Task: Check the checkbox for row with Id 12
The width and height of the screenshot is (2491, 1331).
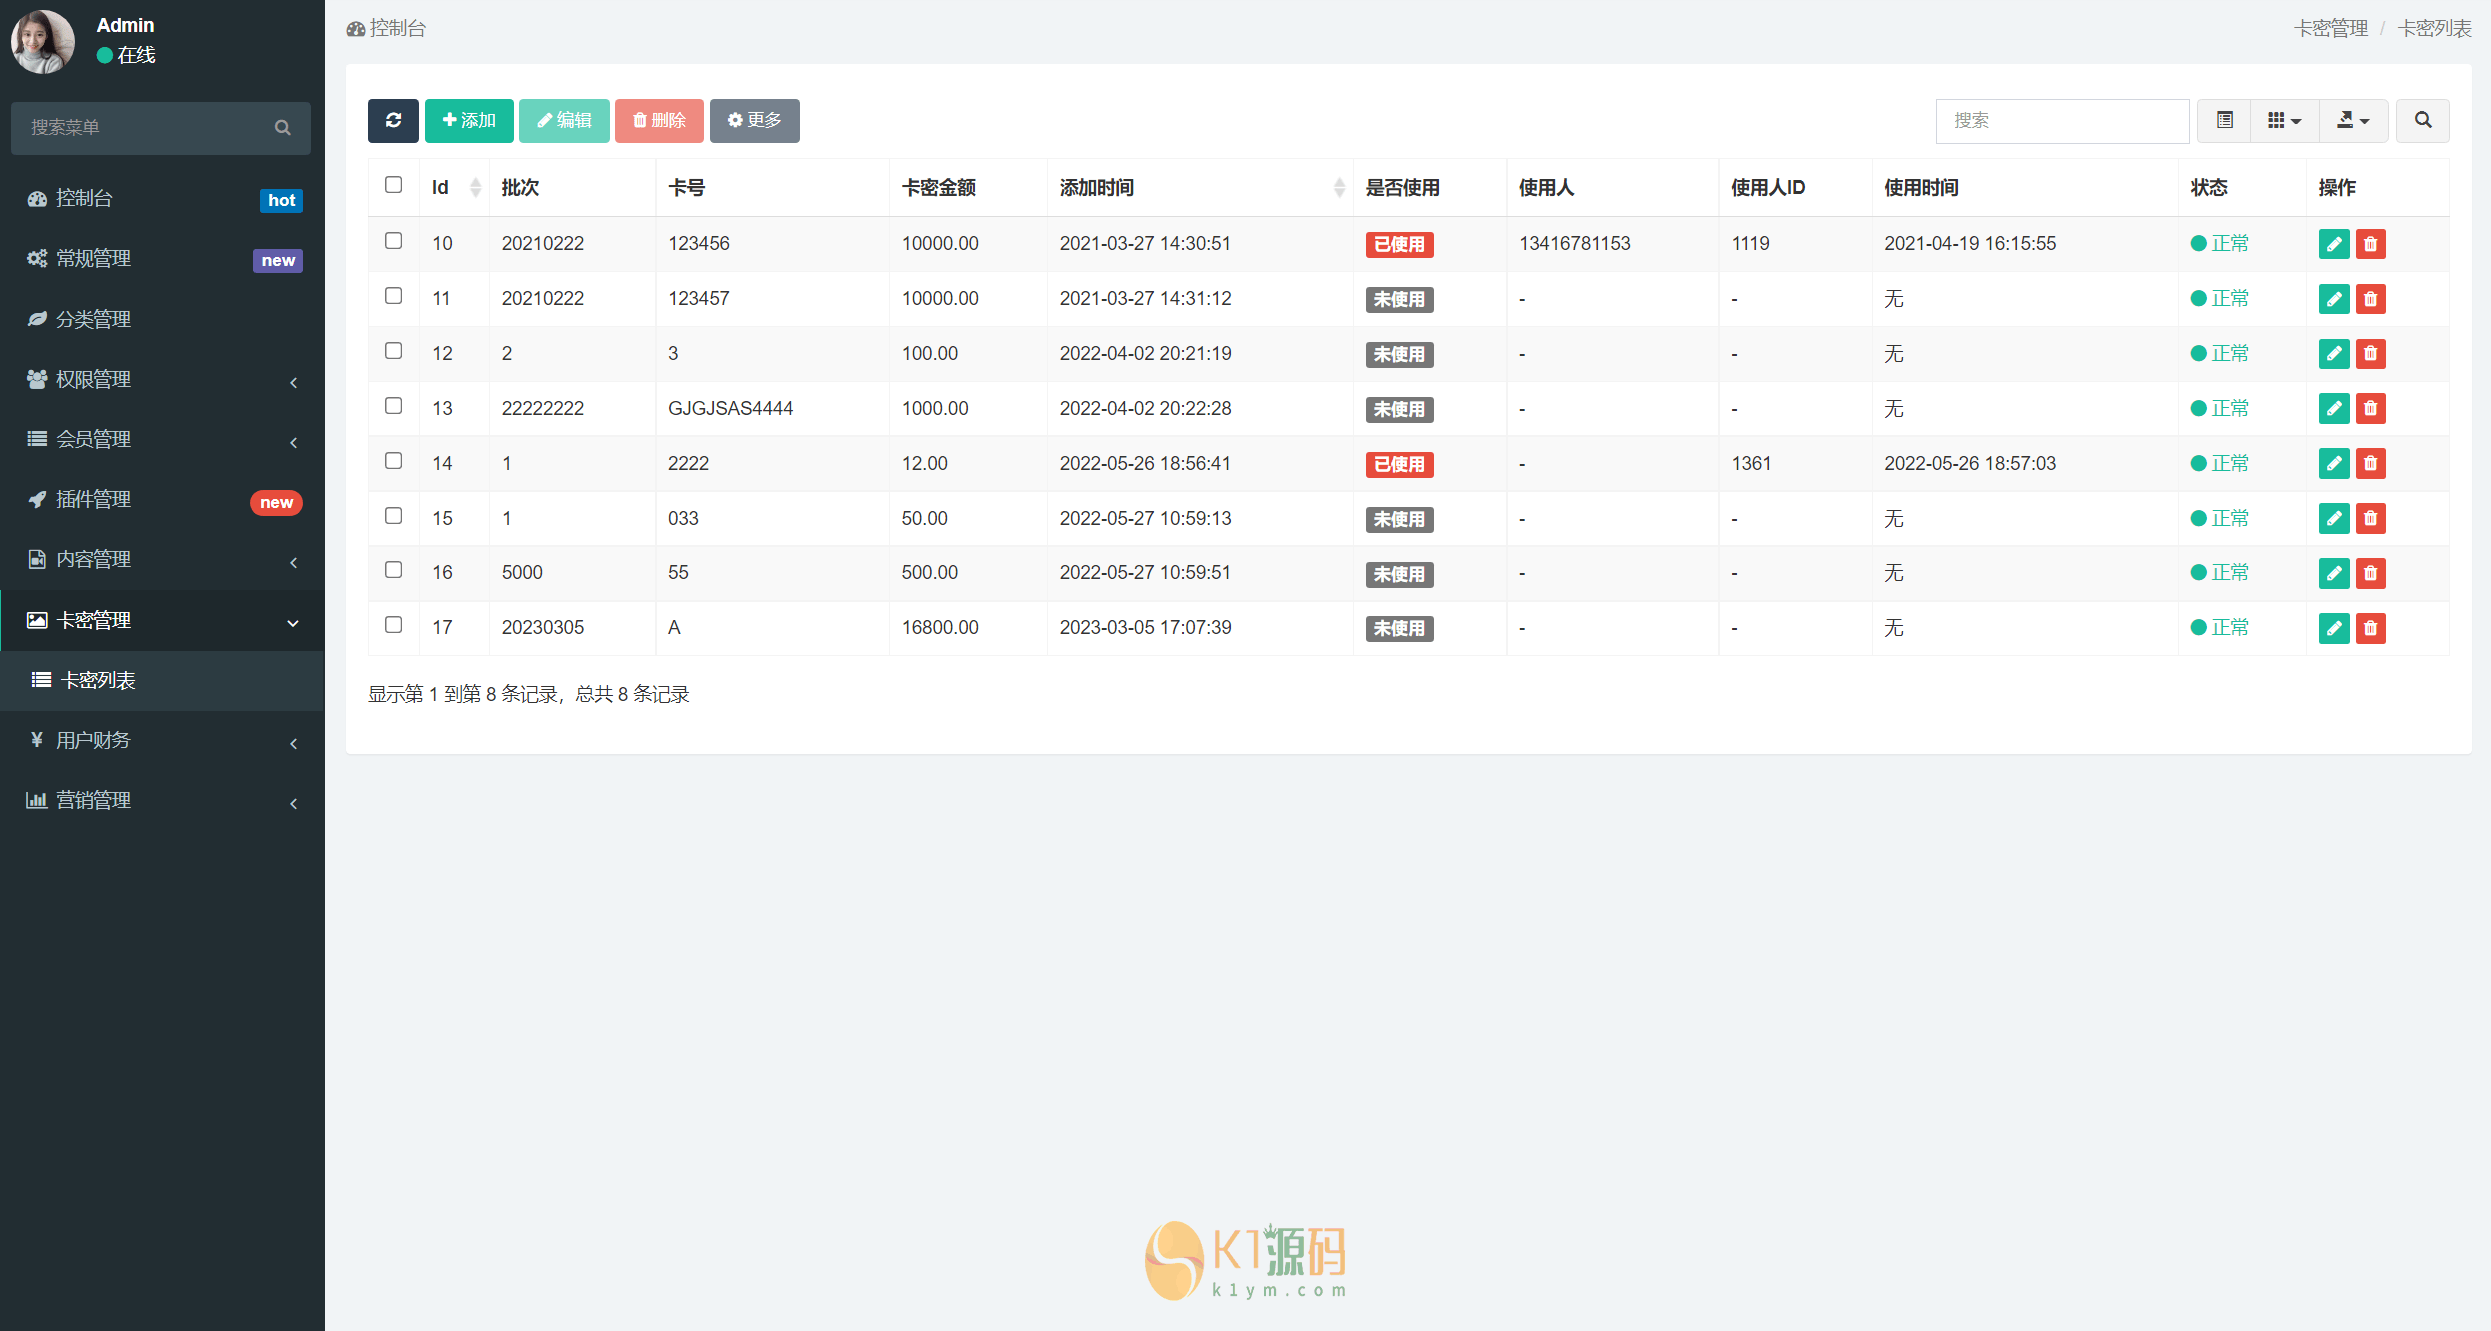Action: (393, 351)
